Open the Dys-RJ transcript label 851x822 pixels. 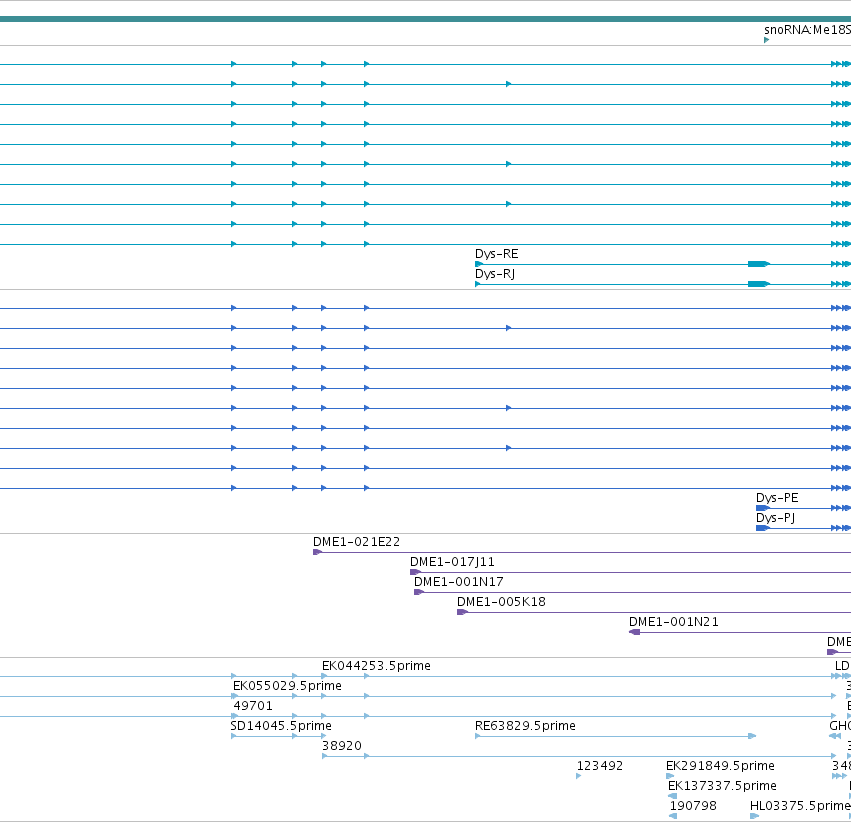click(x=495, y=274)
